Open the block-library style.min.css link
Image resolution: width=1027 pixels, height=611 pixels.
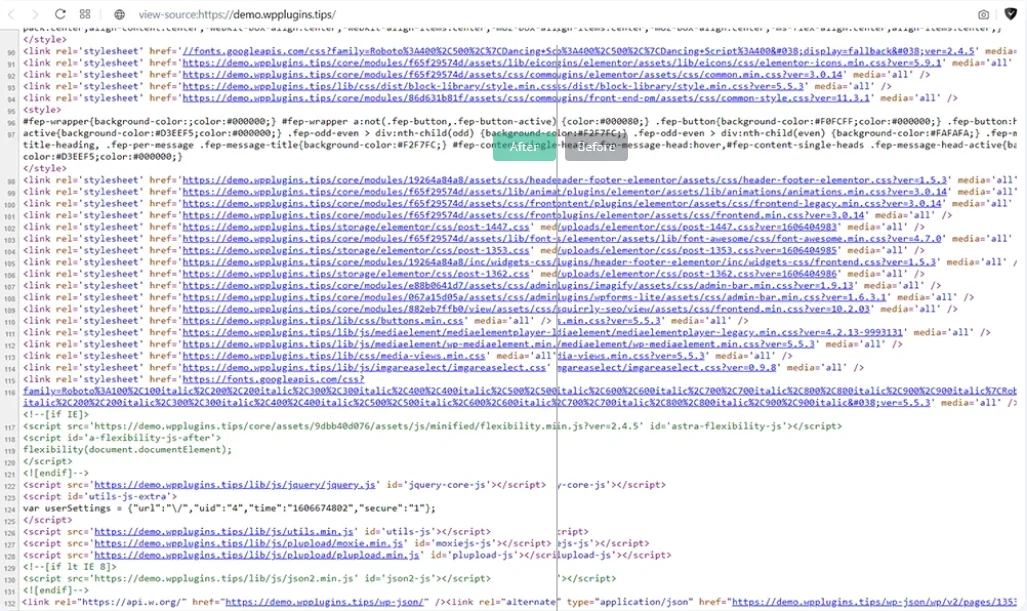(x=493, y=86)
